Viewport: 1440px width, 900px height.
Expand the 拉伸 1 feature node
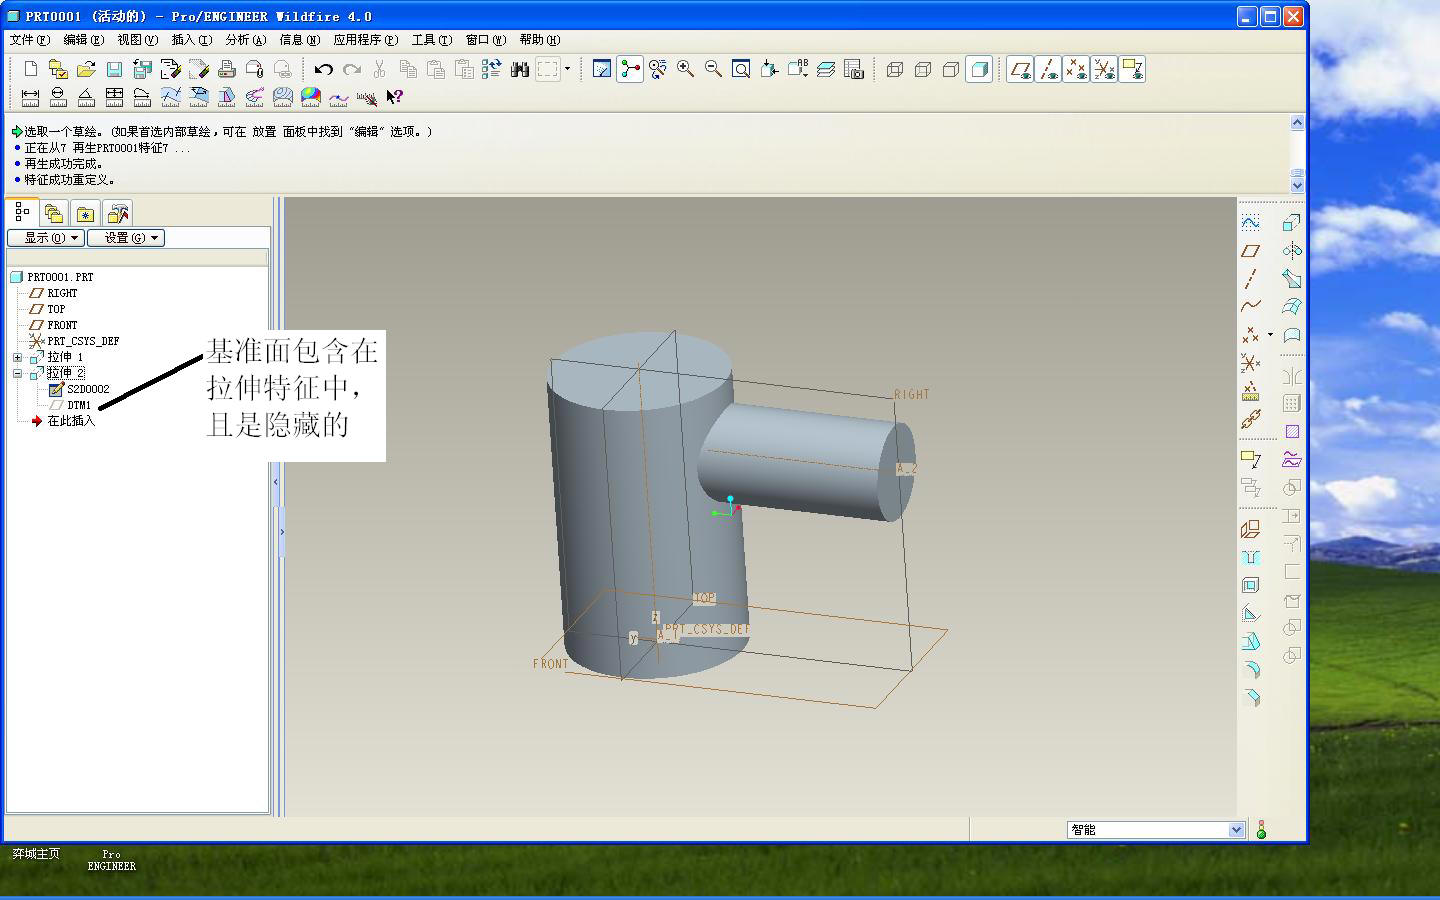pyautogui.click(x=17, y=357)
